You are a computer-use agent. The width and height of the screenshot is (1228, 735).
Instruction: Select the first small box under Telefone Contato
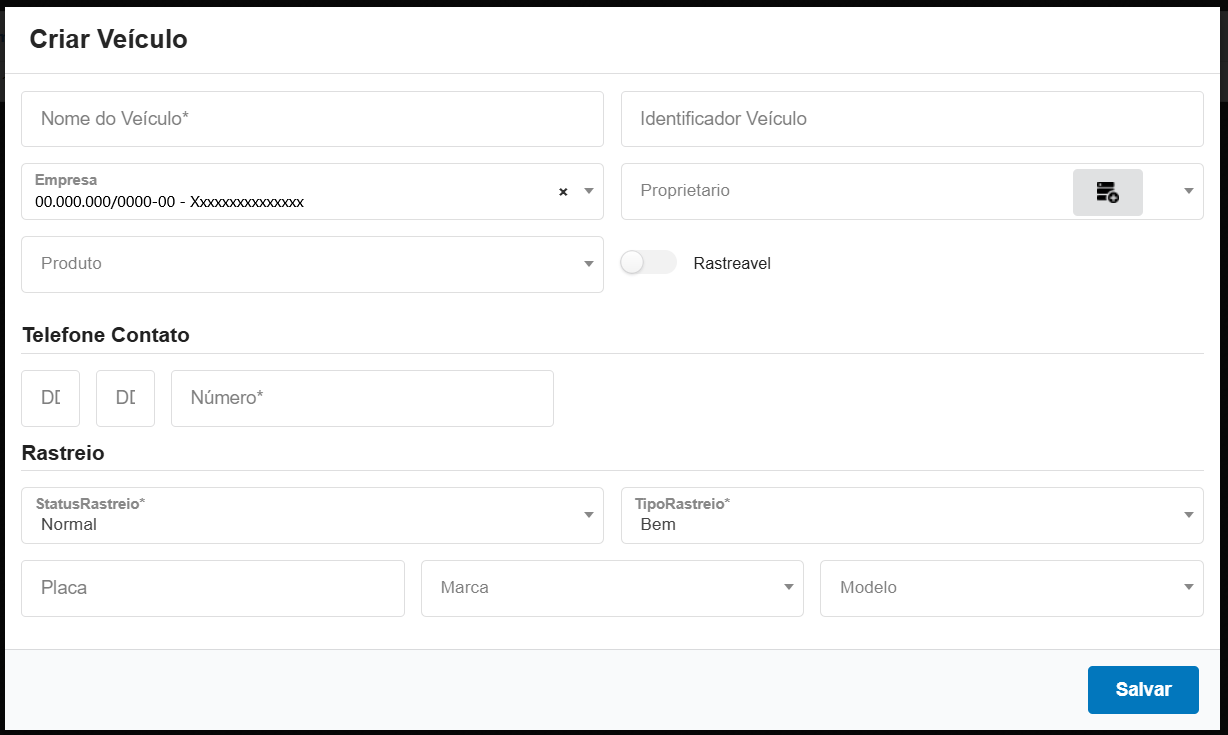coord(50,398)
